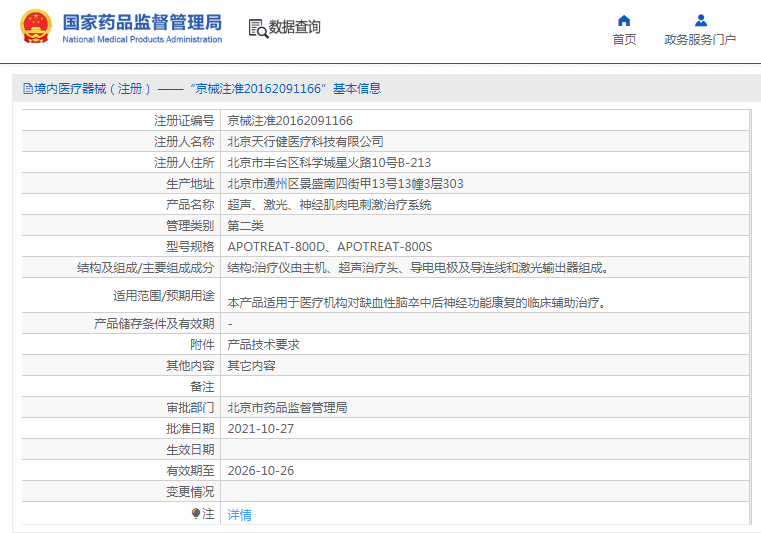Viewport: 761px width, 533px height.
Task: Click 首页 label in header
Action: pos(624,39)
